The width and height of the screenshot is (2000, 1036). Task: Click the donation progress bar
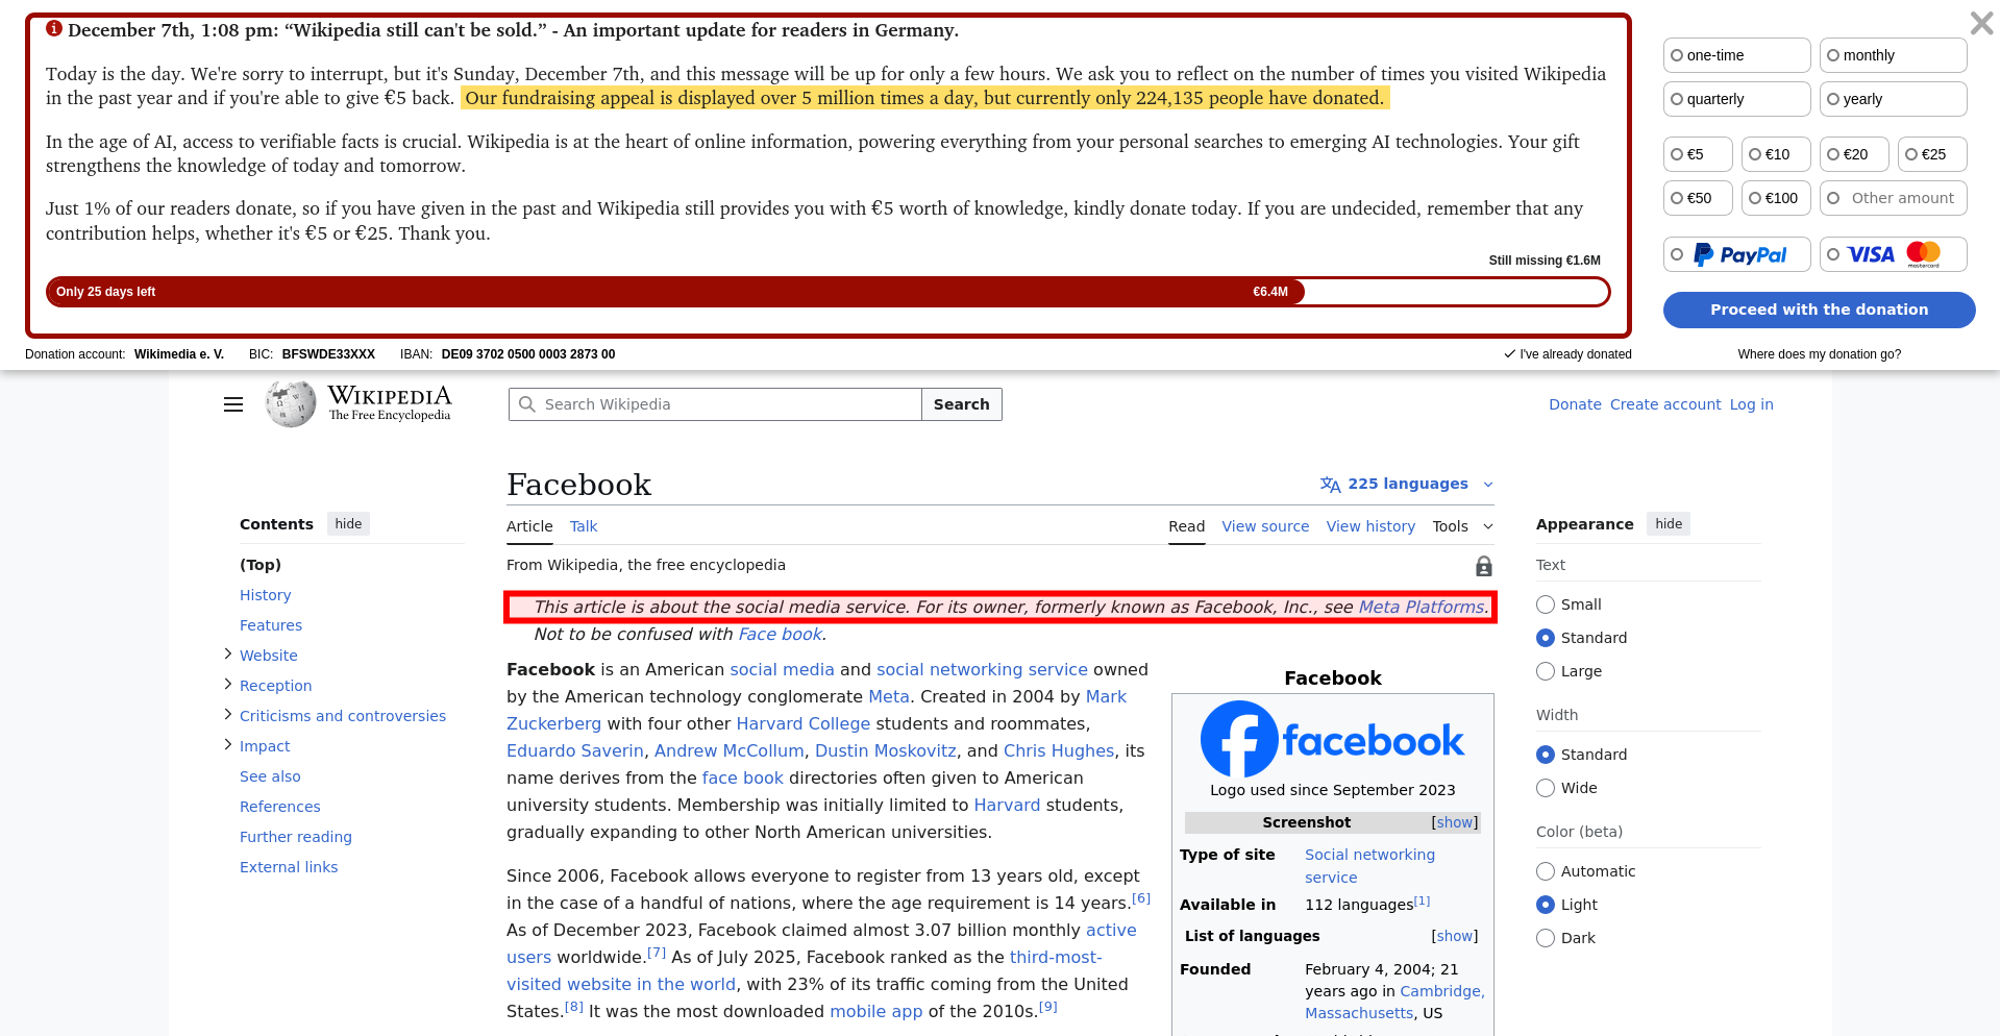(827, 292)
